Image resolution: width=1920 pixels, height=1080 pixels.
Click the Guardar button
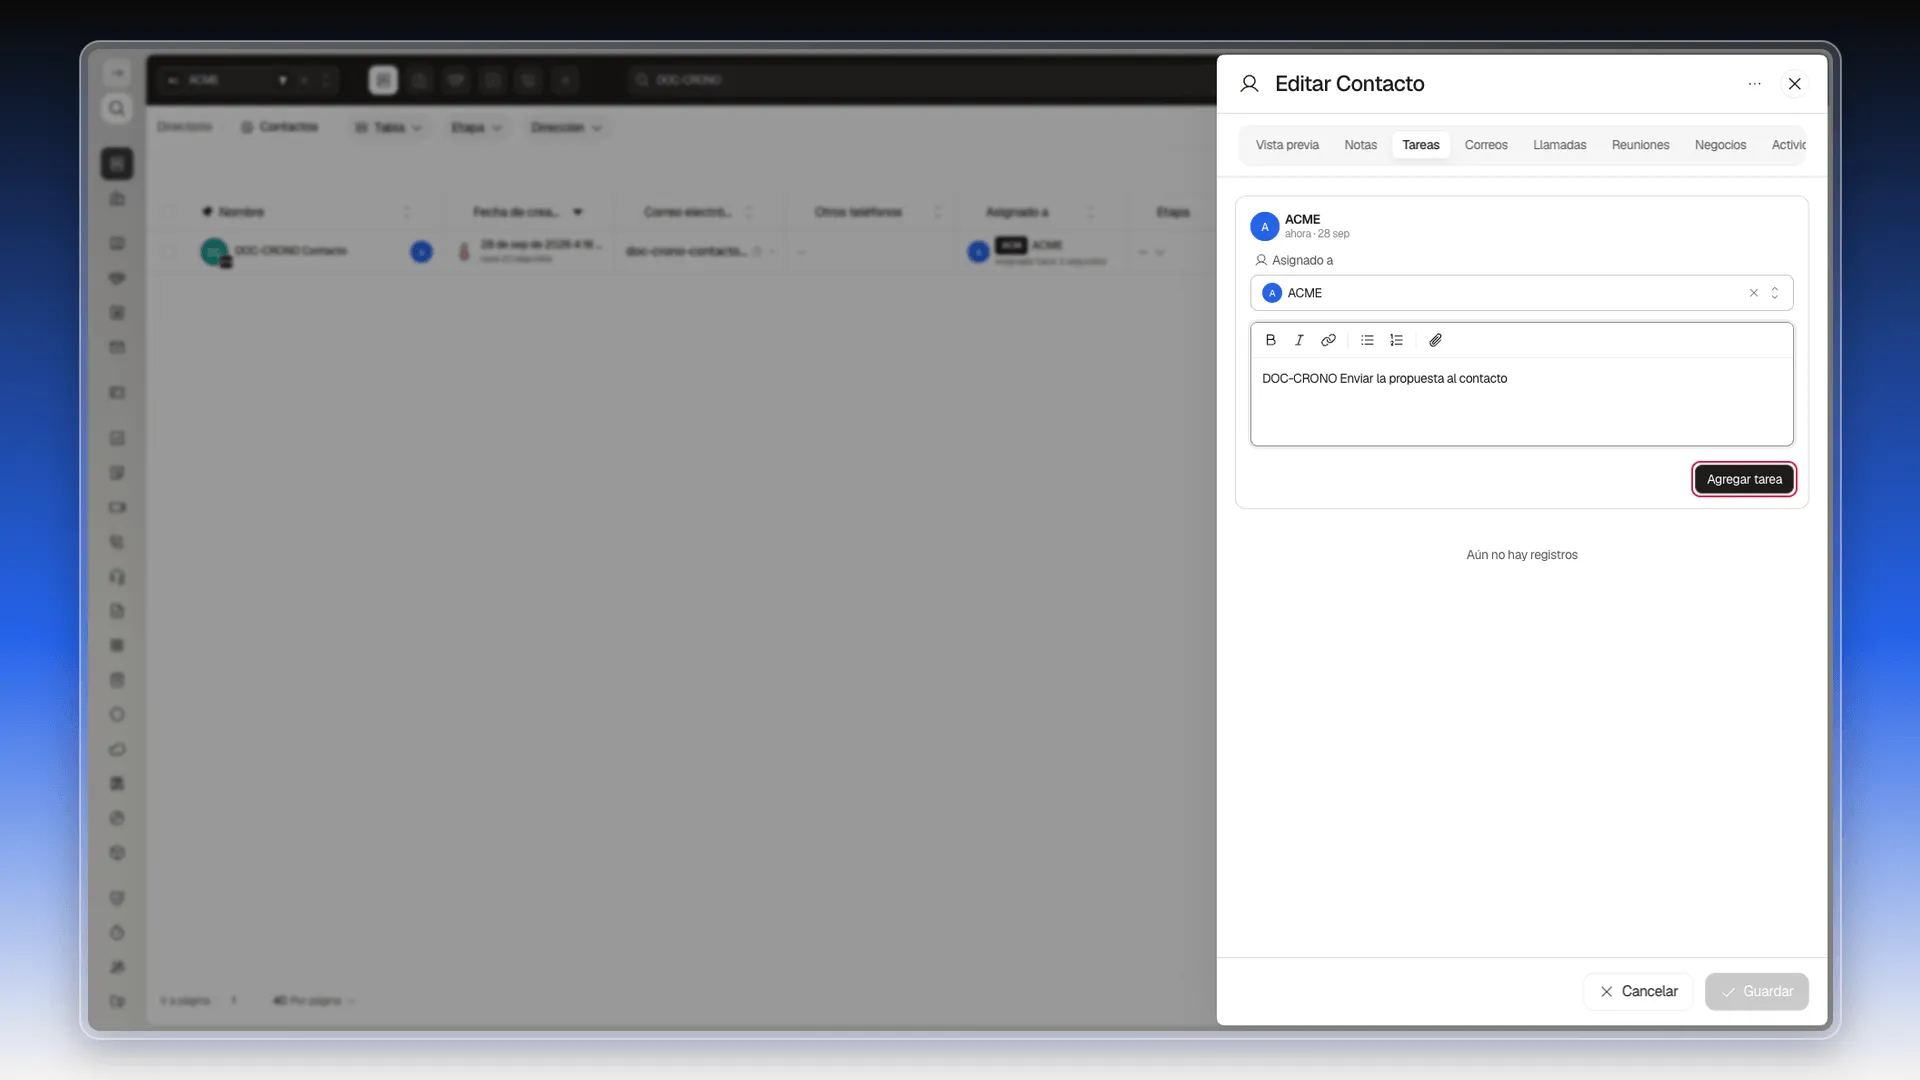tap(1757, 991)
